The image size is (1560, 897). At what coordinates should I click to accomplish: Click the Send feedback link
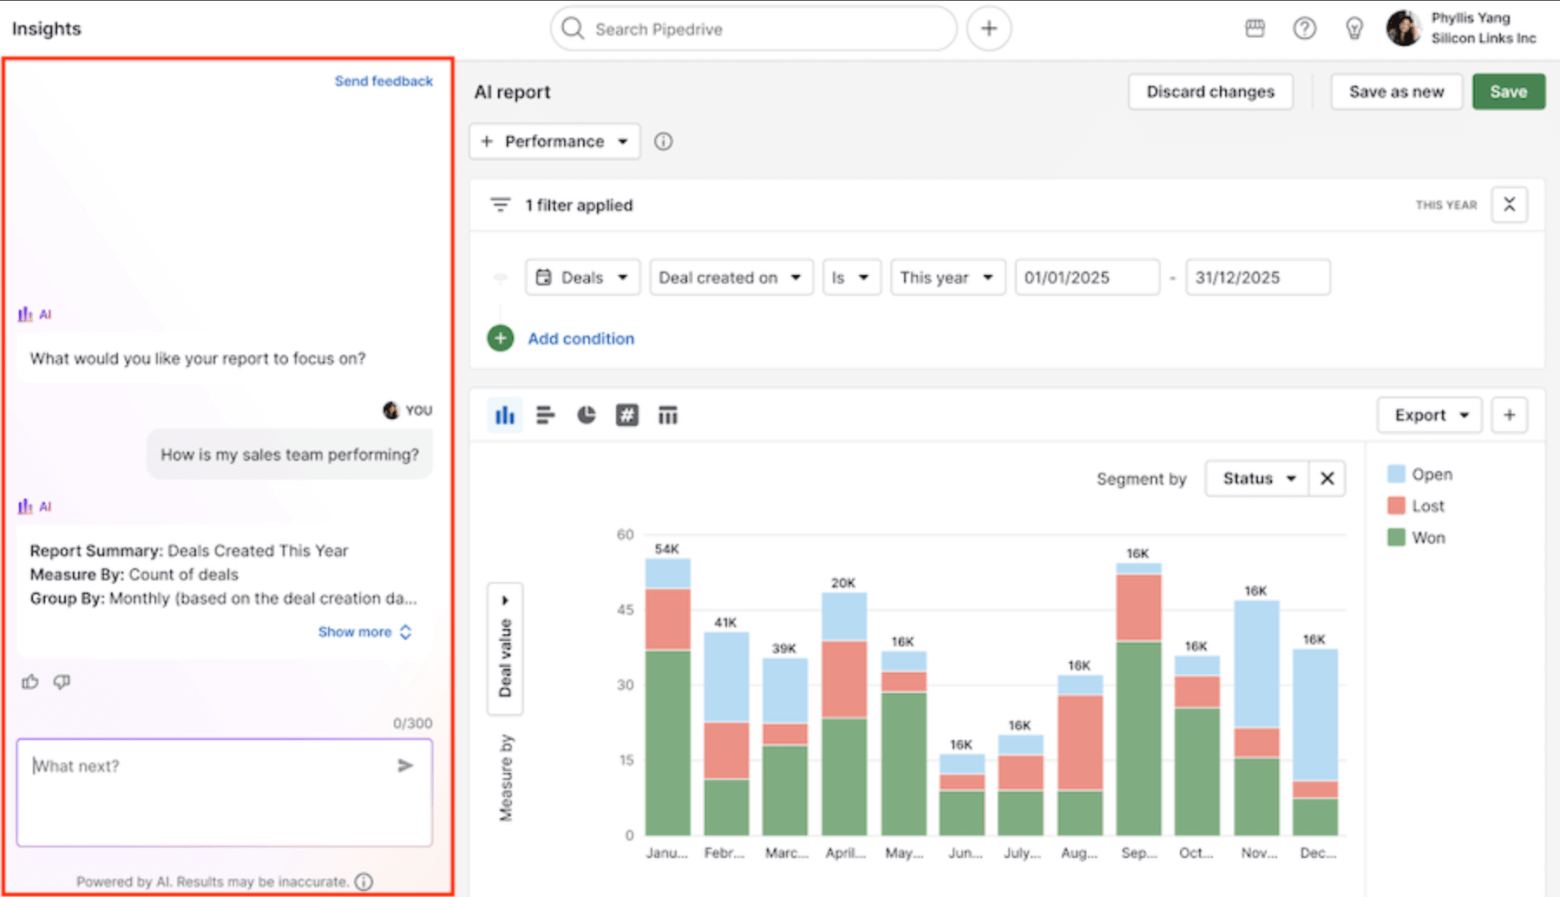click(384, 80)
